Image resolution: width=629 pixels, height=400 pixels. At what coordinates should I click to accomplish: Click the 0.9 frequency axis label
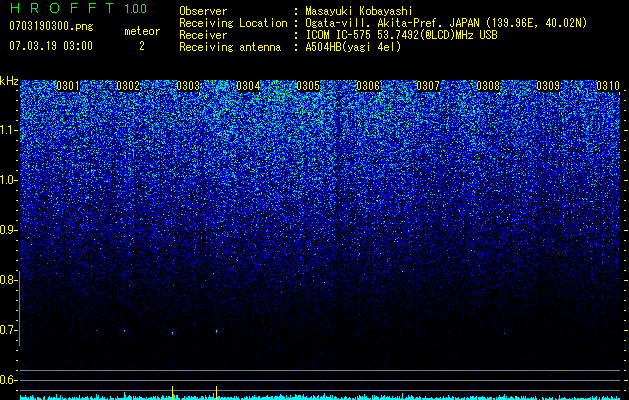click(8, 230)
